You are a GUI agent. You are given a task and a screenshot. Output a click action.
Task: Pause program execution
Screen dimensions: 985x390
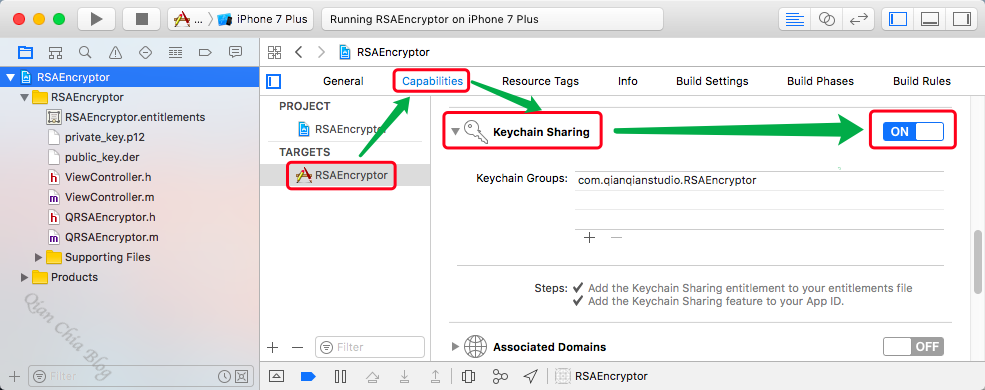(x=340, y=376)
